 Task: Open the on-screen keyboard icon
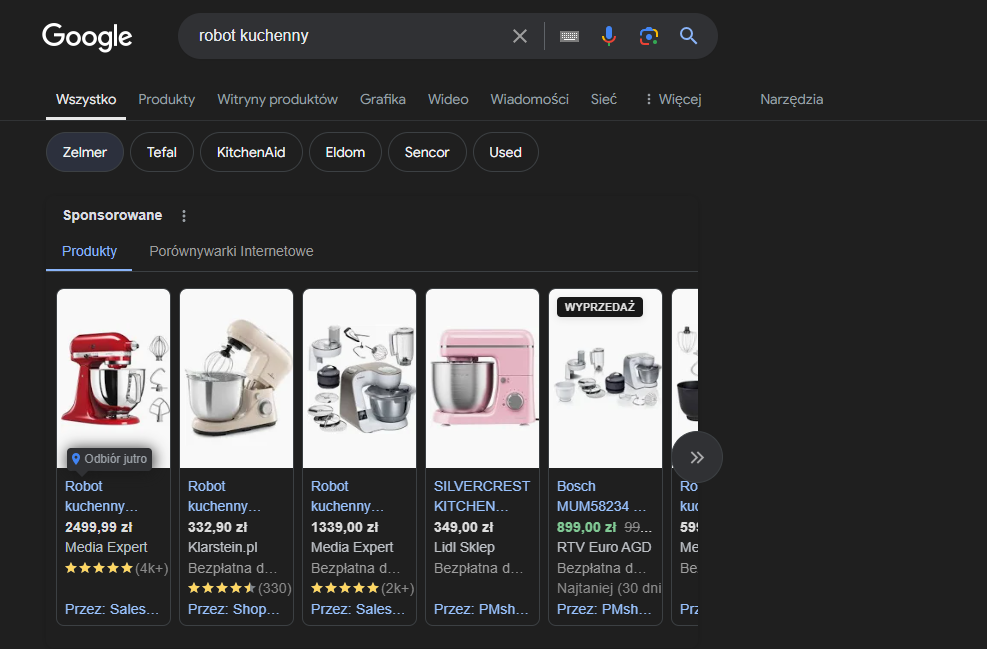click(569, 36)
